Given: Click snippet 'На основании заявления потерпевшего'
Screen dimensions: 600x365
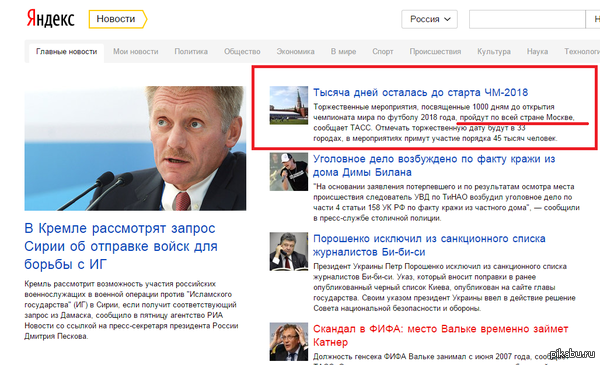Looking at the screenshot, I should coord(447,202).
